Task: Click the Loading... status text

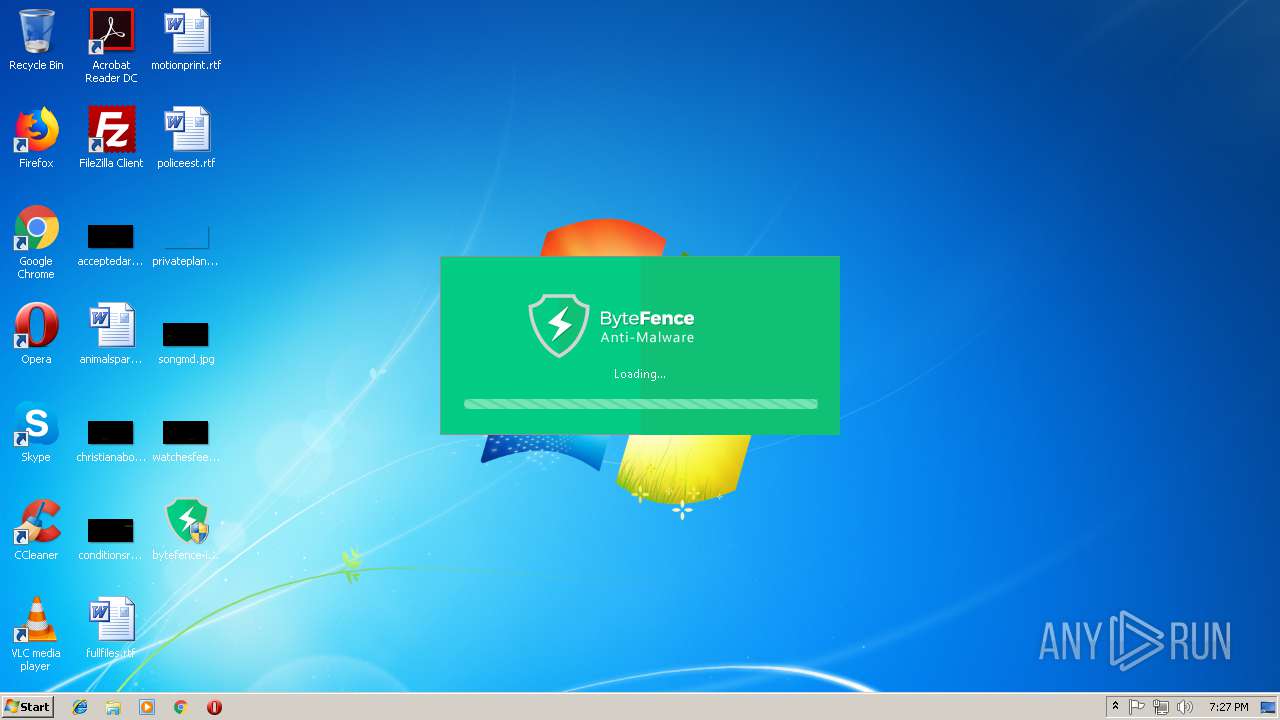Action: click(x=640, y=374)
